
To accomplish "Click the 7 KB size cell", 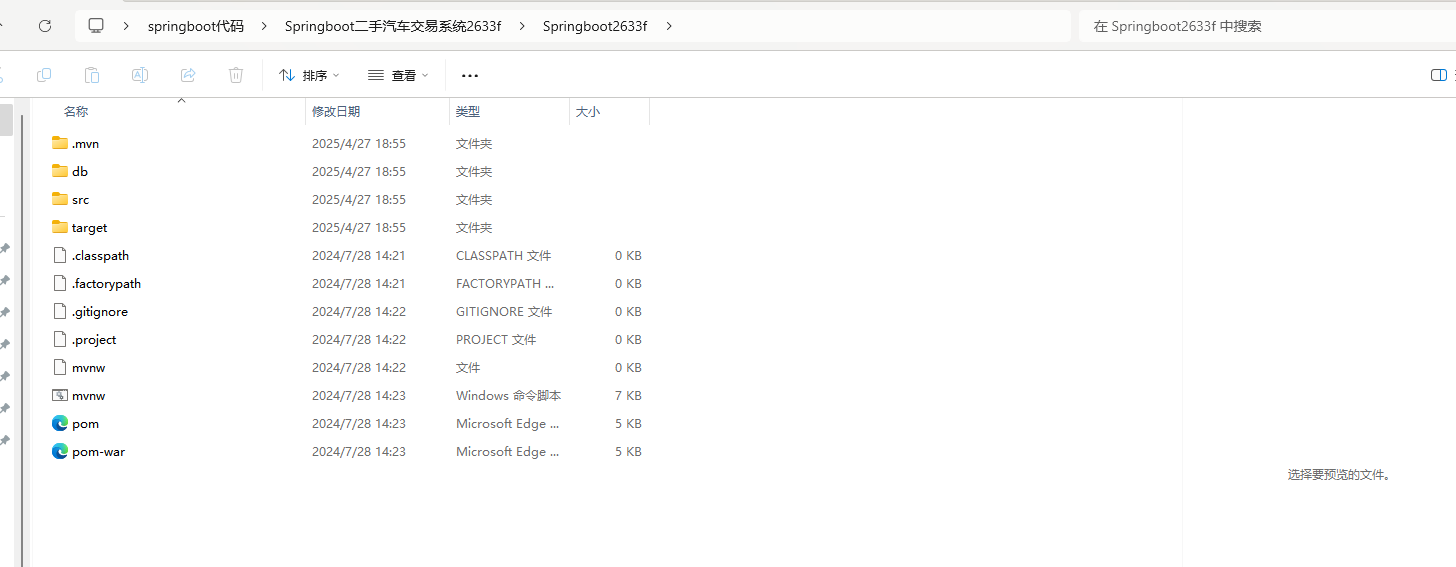I will (x=628, y=395).
